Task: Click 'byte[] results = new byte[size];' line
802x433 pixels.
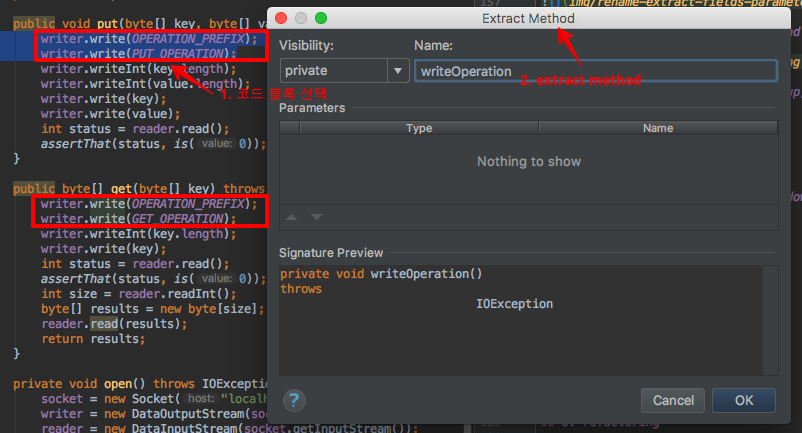Action: pyautogui.click(x=152, y=309)
